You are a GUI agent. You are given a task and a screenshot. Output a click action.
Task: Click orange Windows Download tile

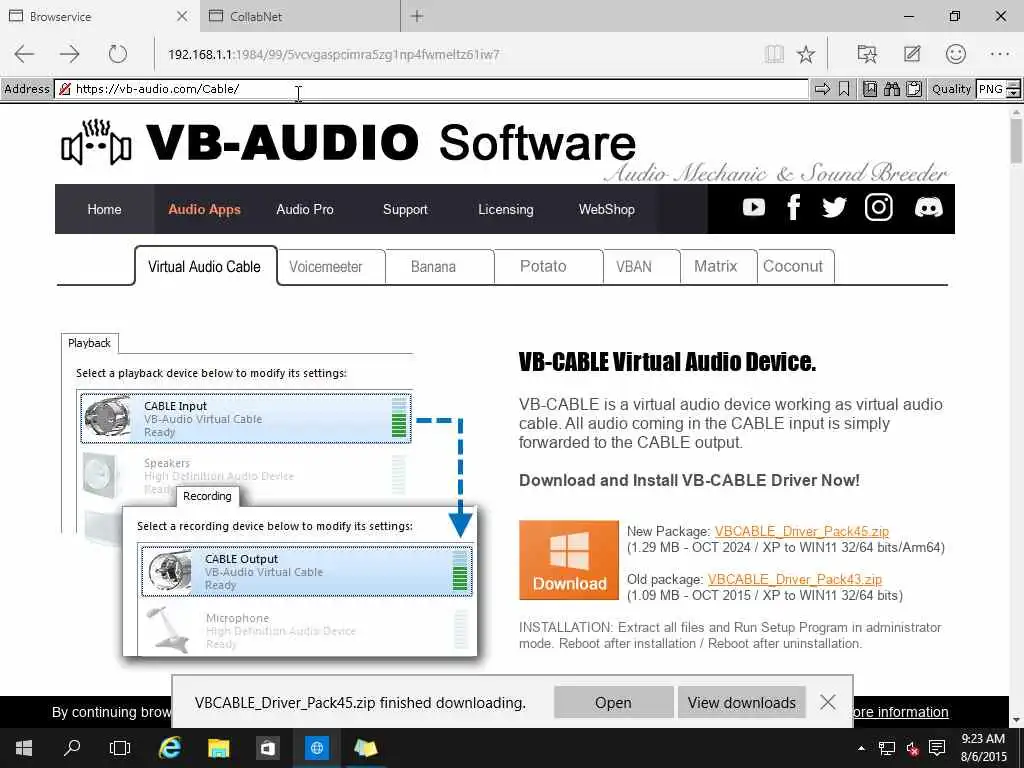(569, 560)
